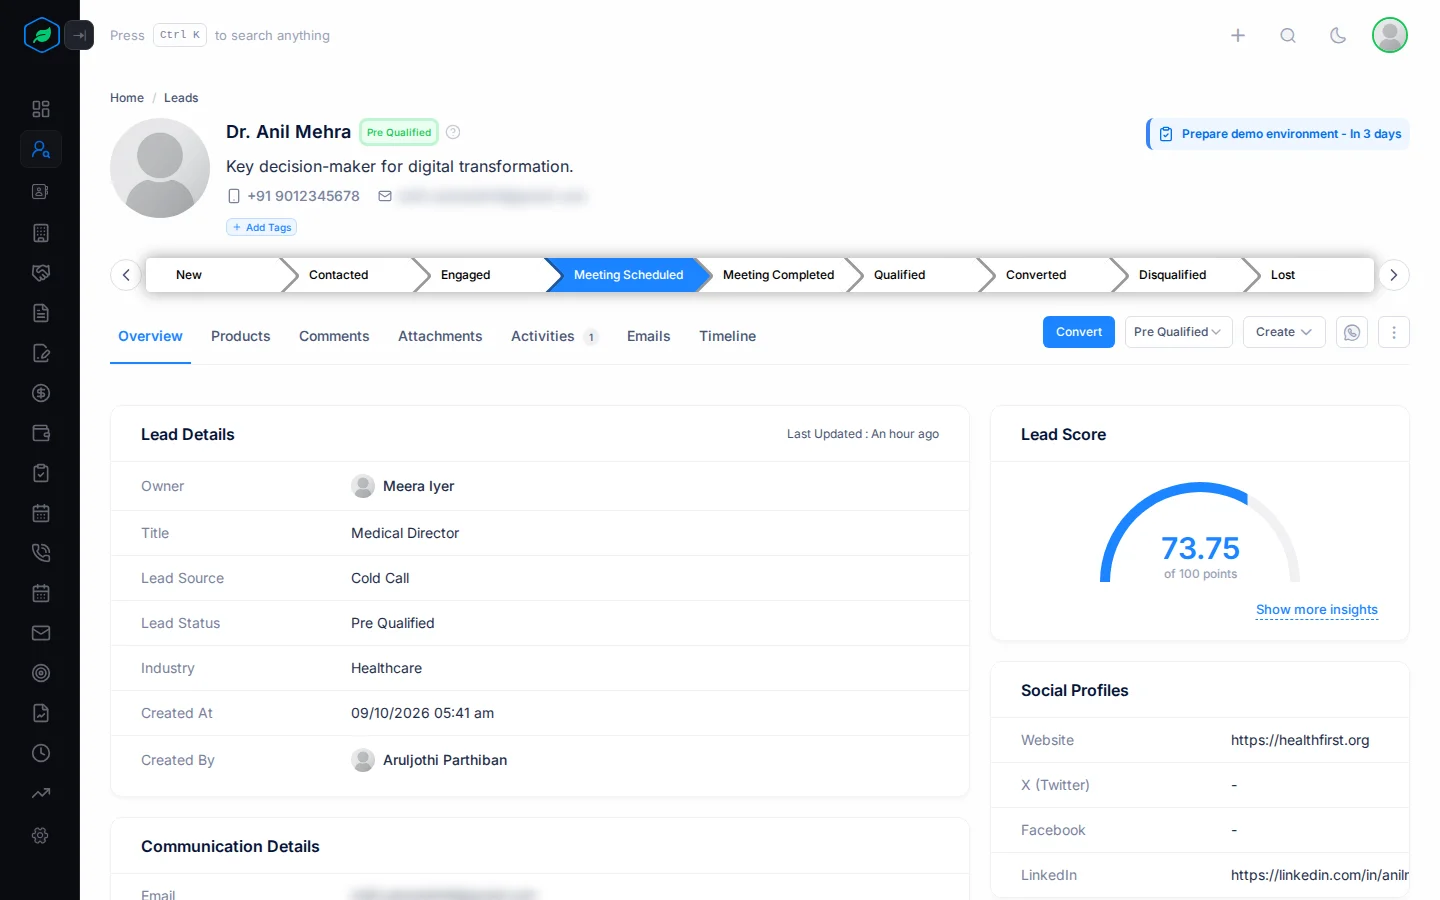Viewport: 1440px width, 900px height.
Task: Open the wallet sidebar icon
Action: [x=41, y=433]
